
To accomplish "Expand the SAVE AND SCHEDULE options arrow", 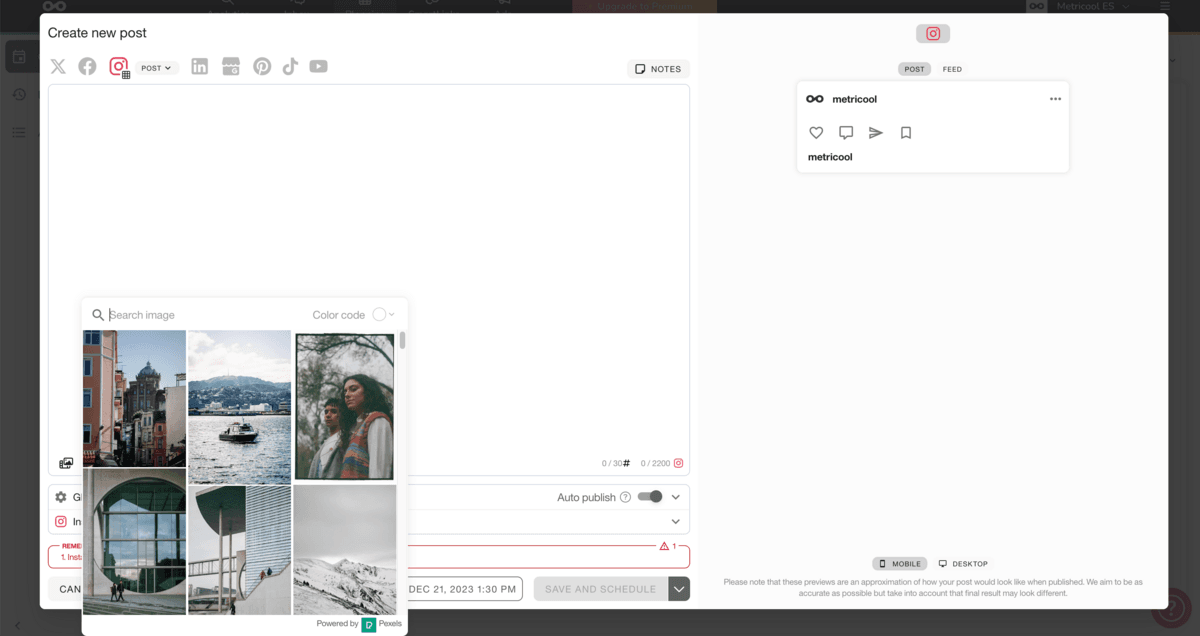I will 679,589.
